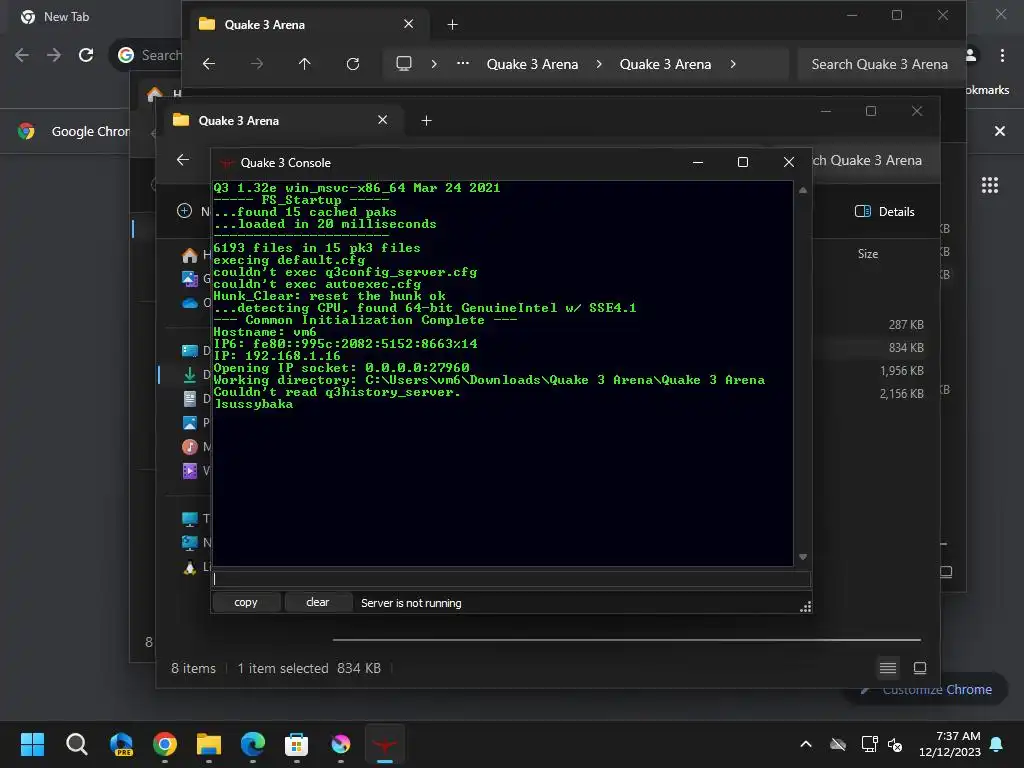Screen dimensions: 1024x768
Task: Toggle the Details pane button
Action: [x=885, y=211]
